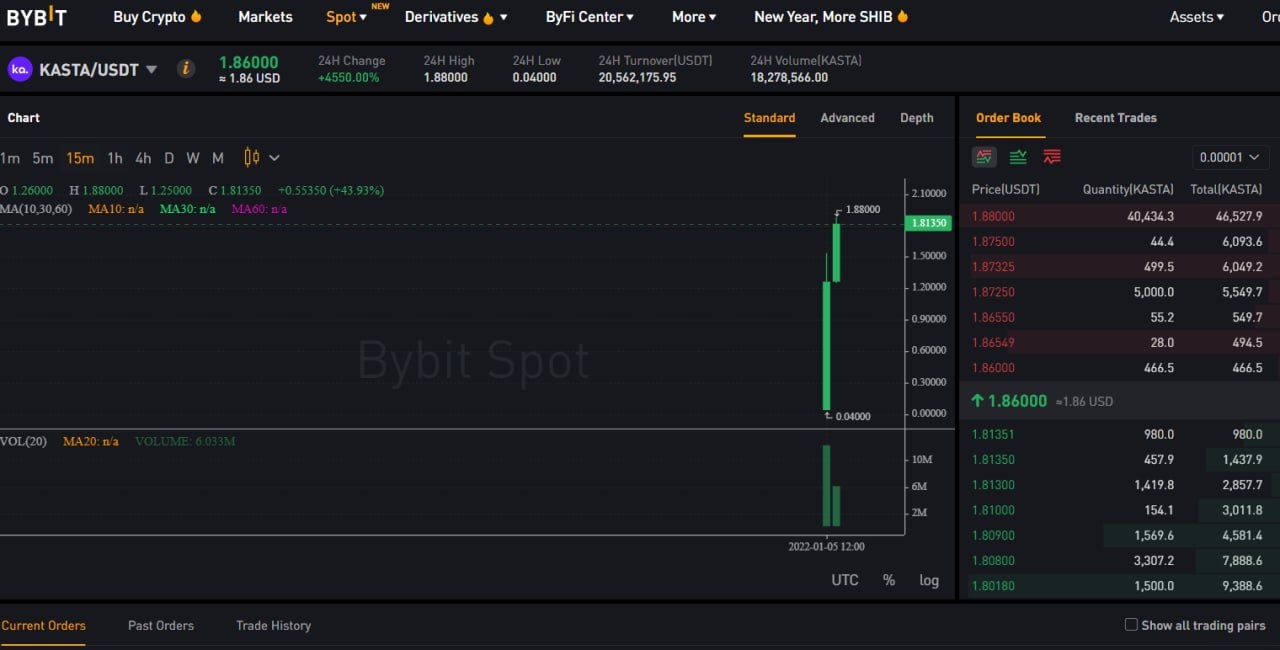Click sell order price 1.88000
1280x650 pixels.
coord(993,216)
